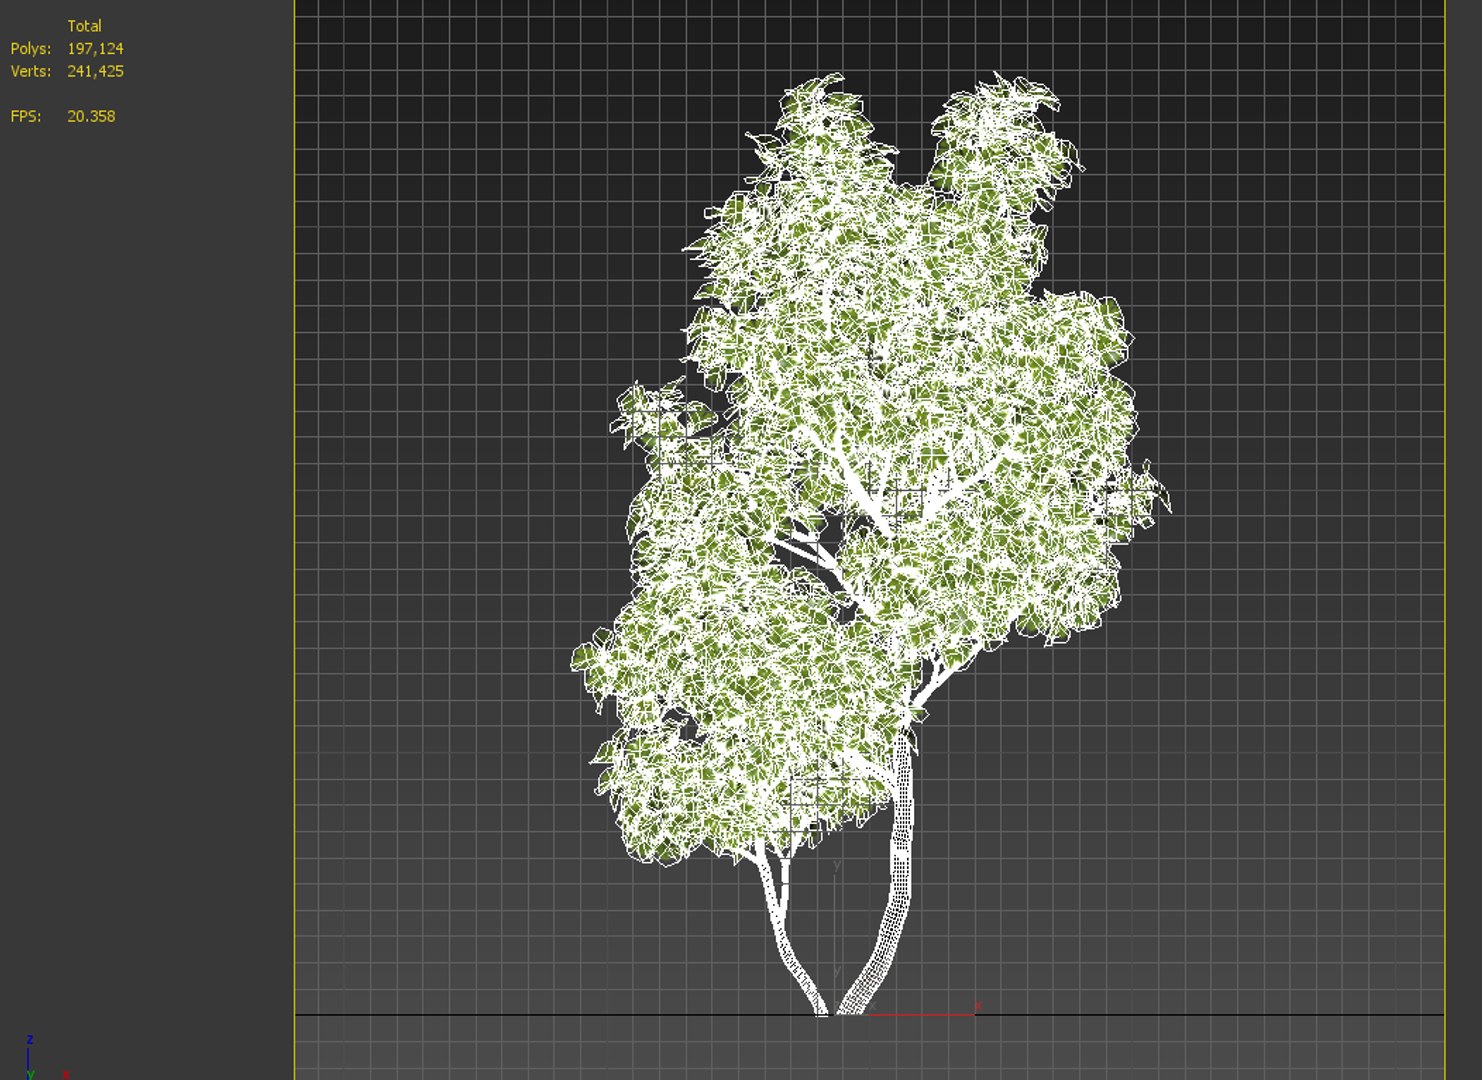This screenshot has height=1080, width=1482.
Task: Click the "FPS:" label
Action: coord(26,117)
